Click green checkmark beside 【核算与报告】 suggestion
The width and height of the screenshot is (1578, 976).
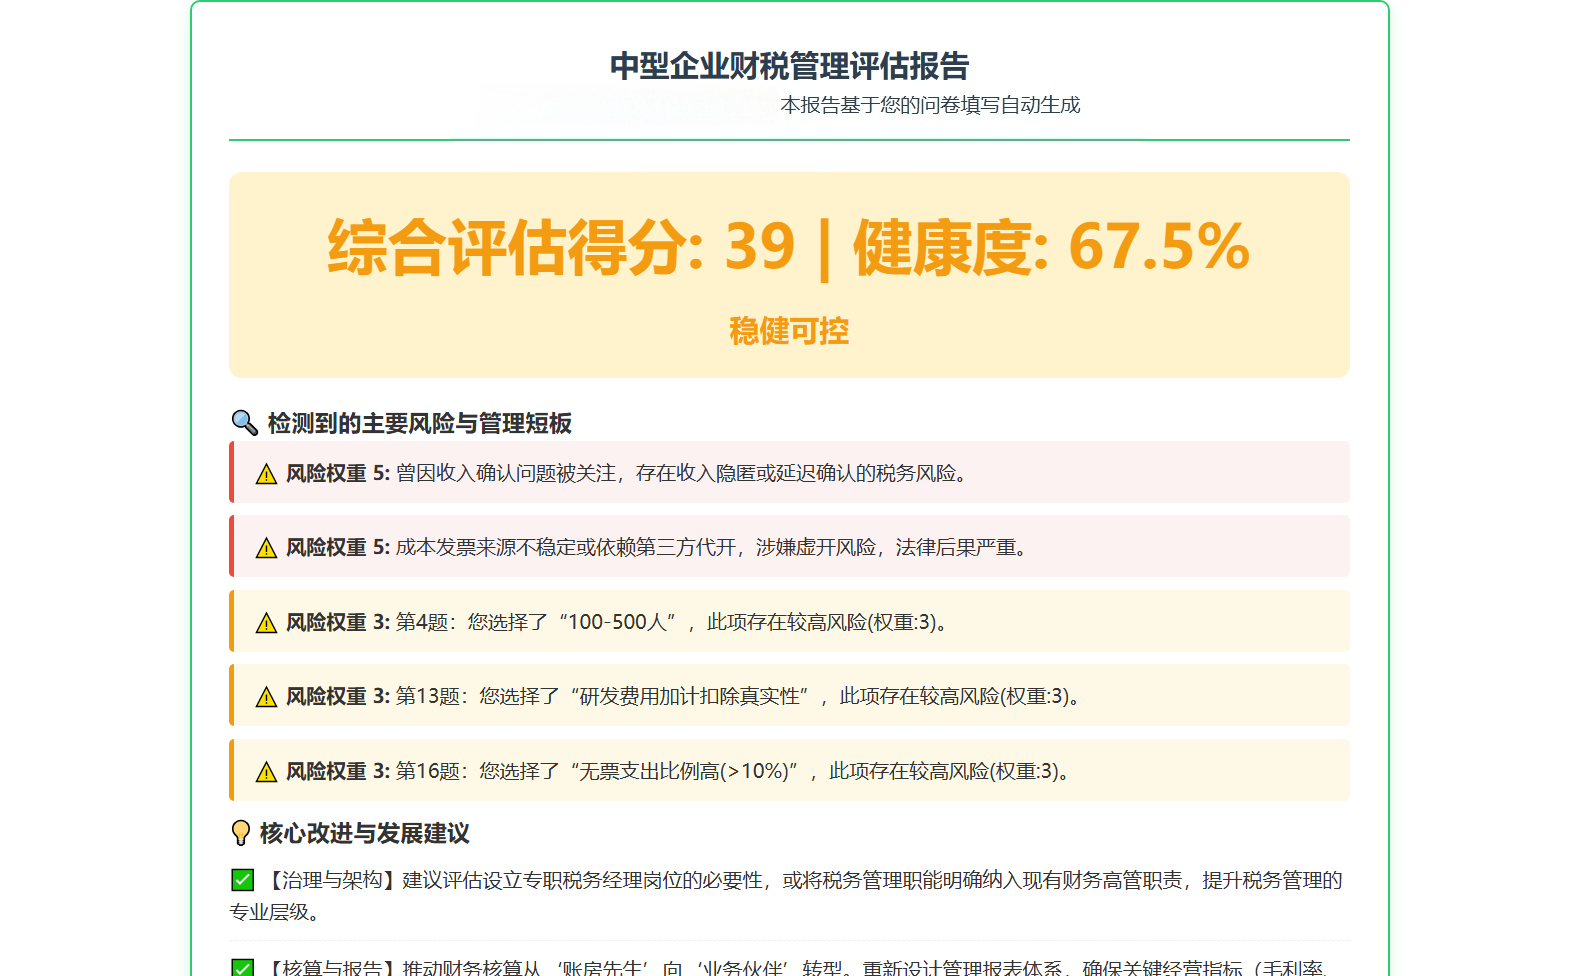click(242, 967)
